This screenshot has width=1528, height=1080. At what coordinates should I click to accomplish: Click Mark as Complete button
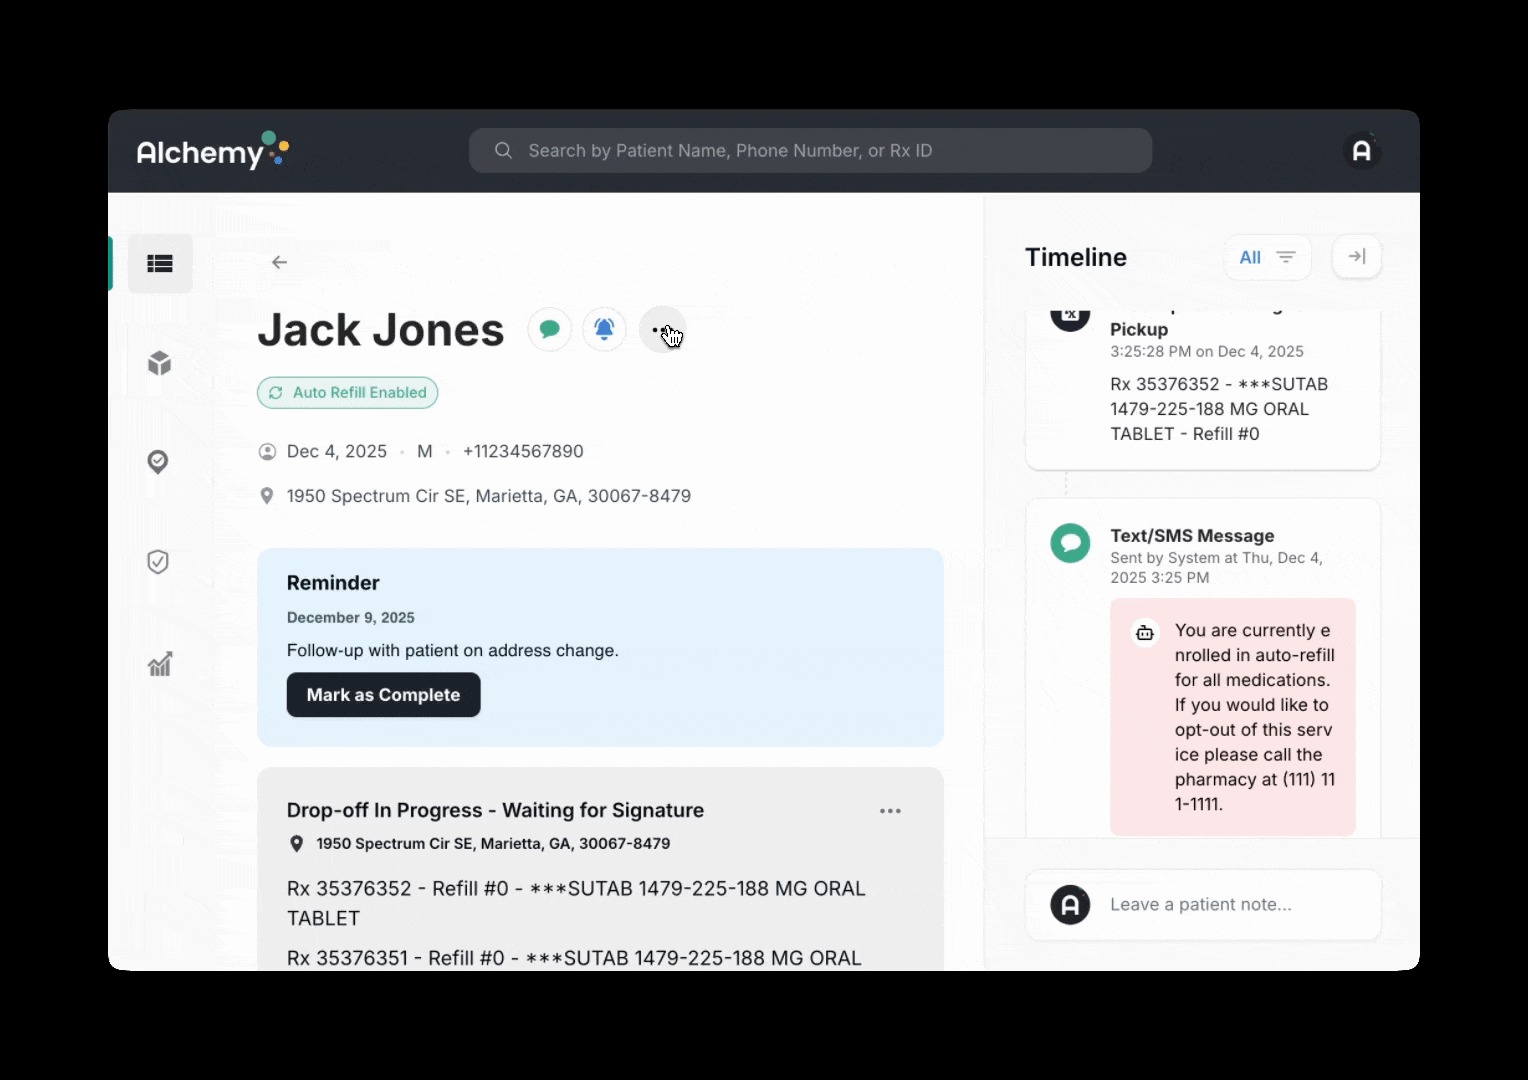[x=384, y=695]
